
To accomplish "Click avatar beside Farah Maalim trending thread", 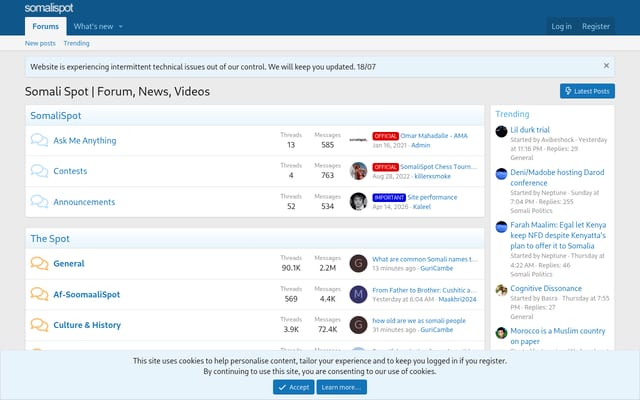I will pyautogui.click(x=501, y=227).
